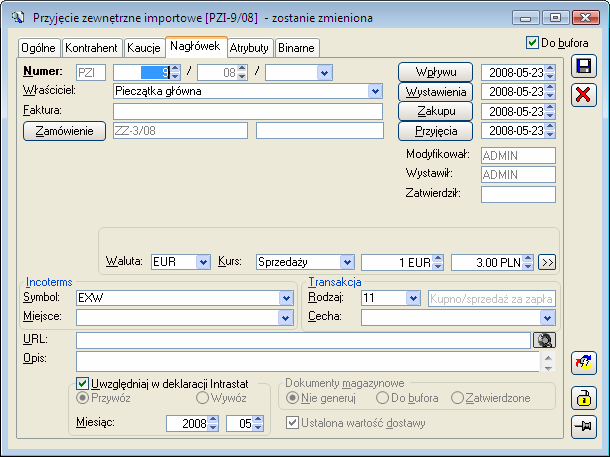The height and width of the screenshot is (457, 610).
Task: Click the empty field next to ZZ-3/08
Action: coord(320,131)
